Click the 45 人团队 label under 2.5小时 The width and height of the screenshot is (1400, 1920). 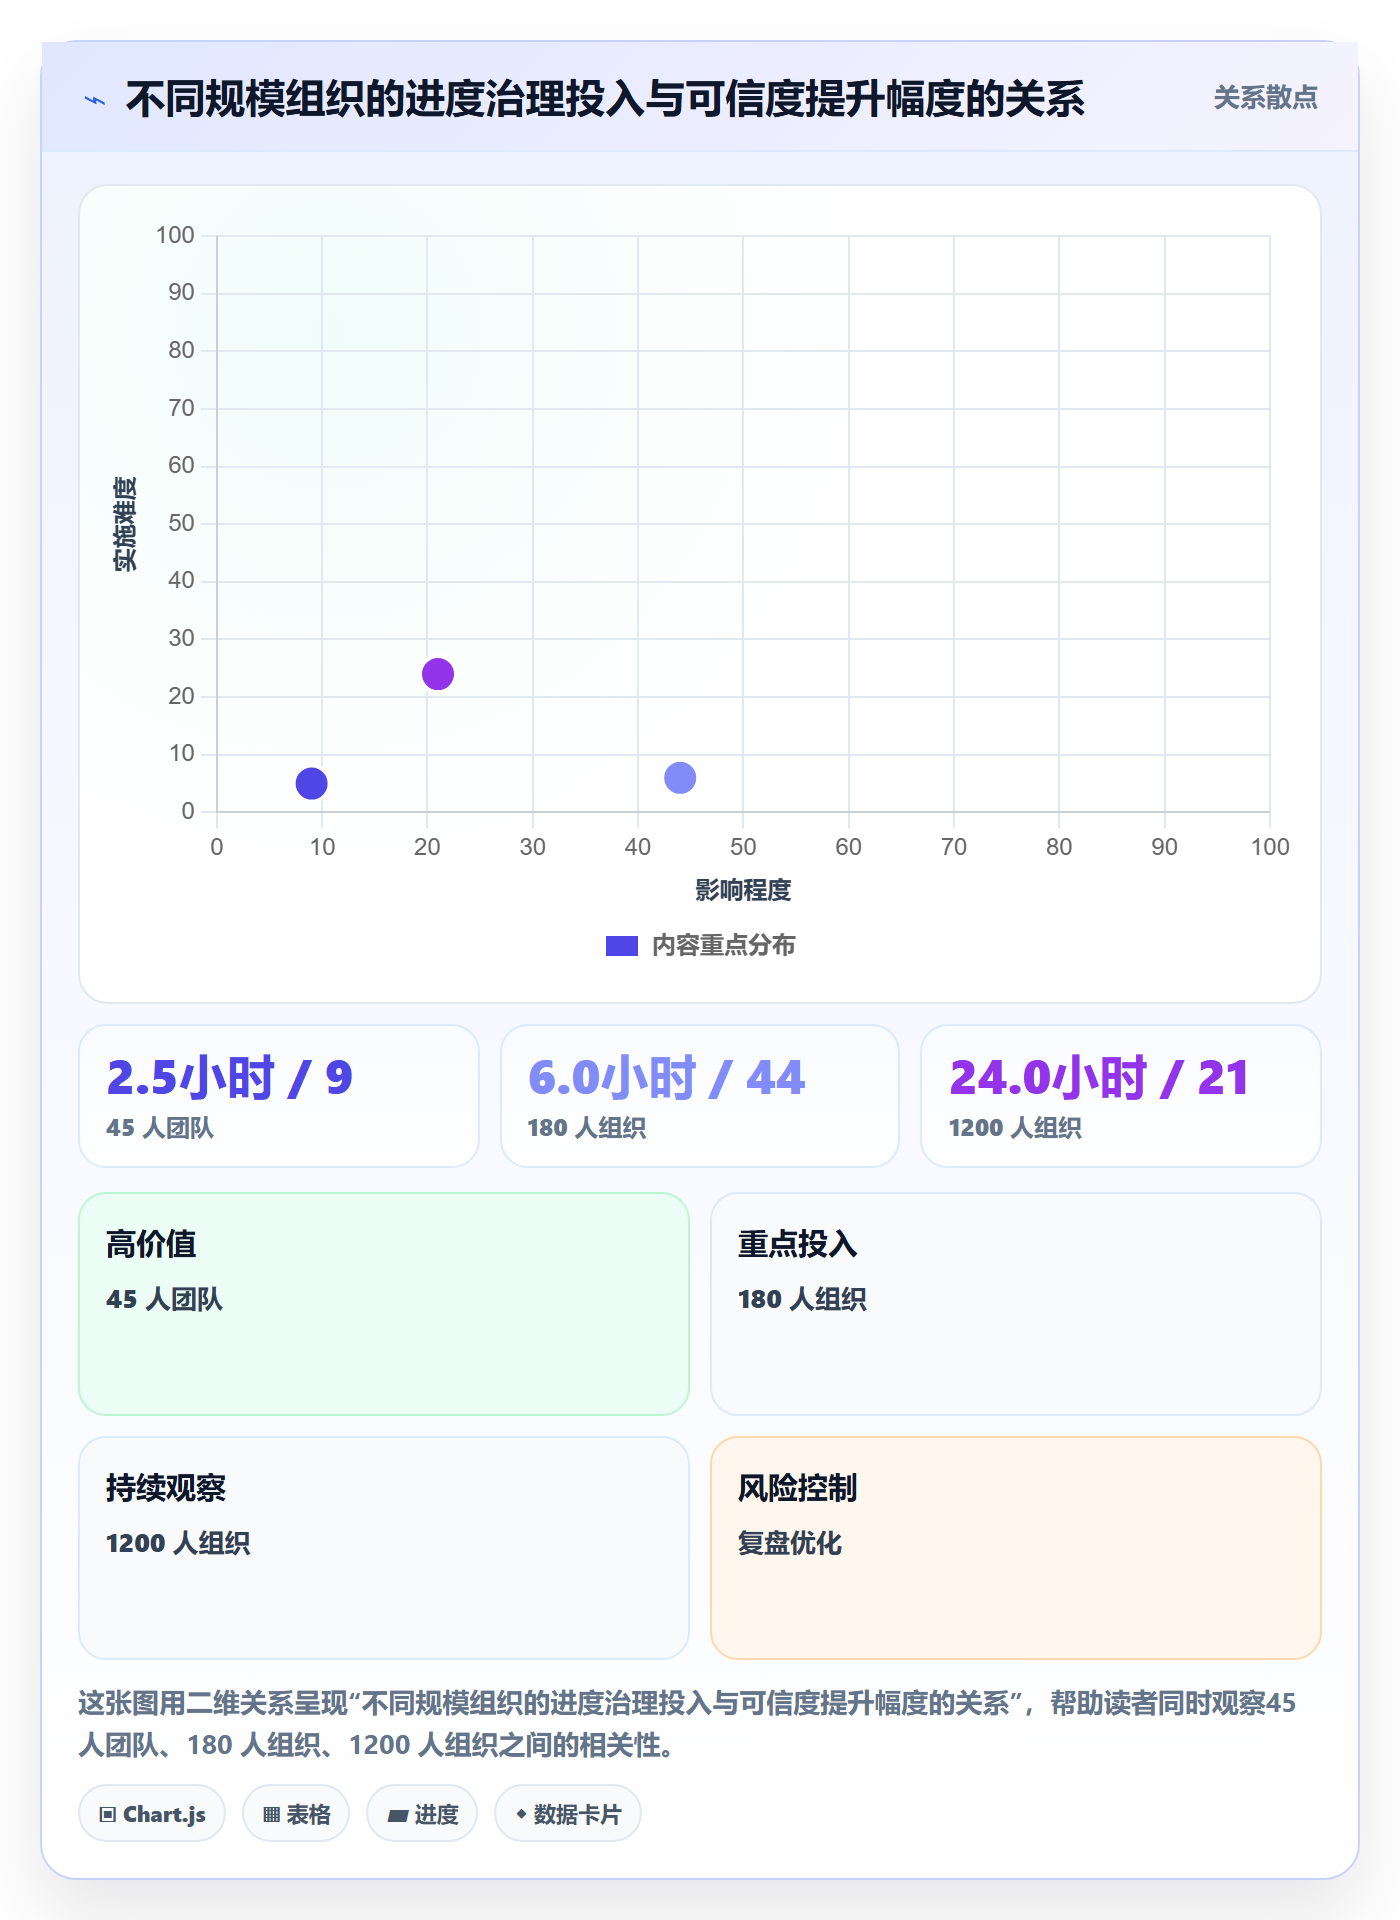(160, 1128)
